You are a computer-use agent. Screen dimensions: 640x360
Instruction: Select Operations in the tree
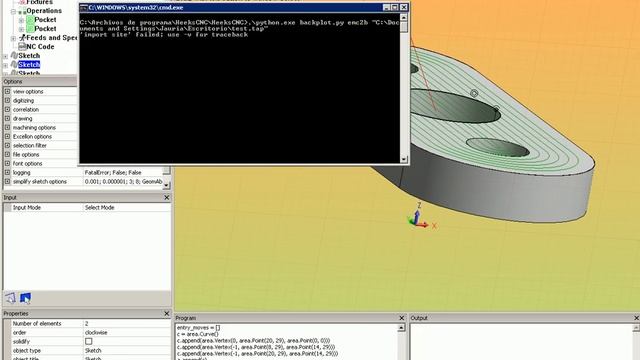coord(44,11)
